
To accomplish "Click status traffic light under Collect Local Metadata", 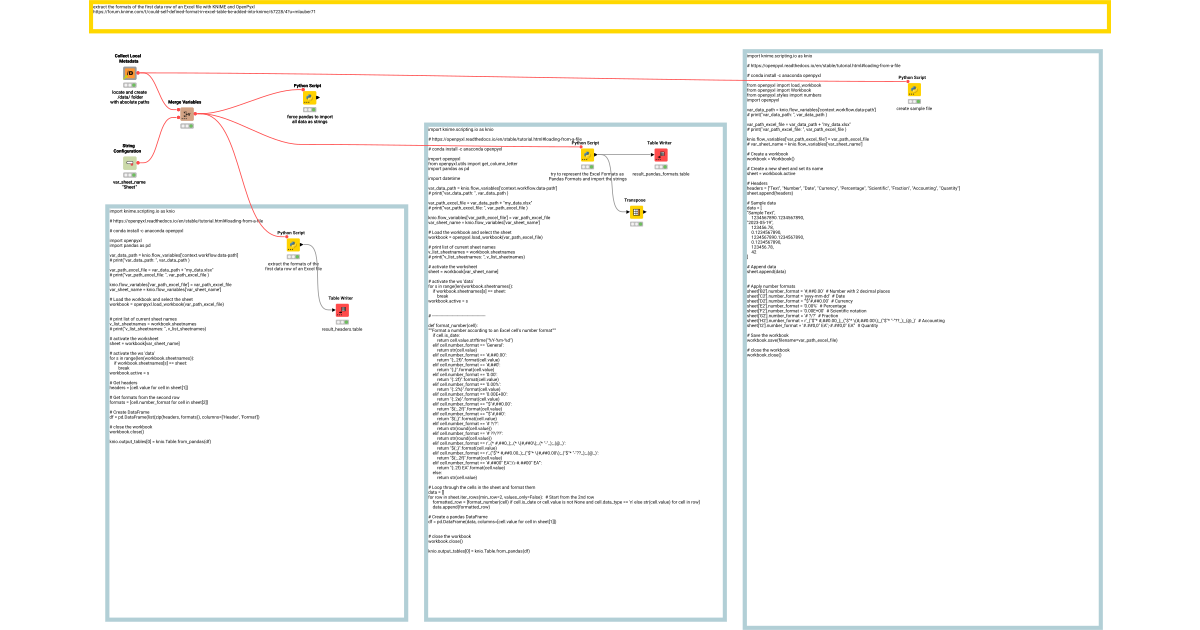I will coord(129,86).
